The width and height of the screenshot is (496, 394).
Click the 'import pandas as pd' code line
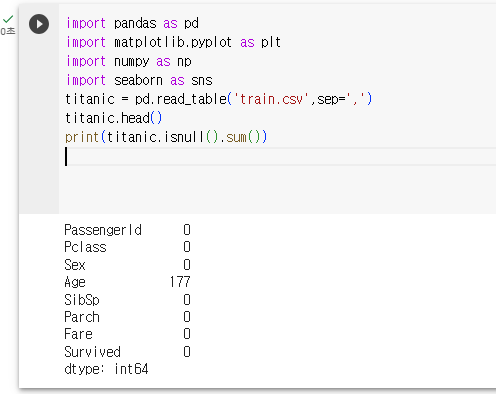132,24
